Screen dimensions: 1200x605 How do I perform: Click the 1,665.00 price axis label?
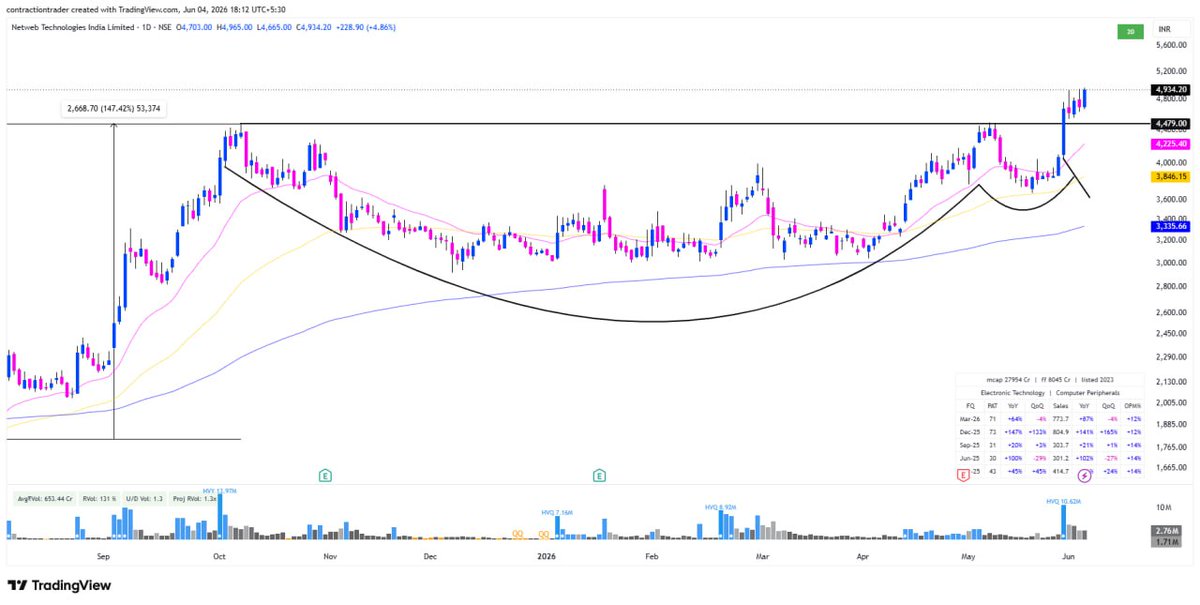pos(1170,467)
